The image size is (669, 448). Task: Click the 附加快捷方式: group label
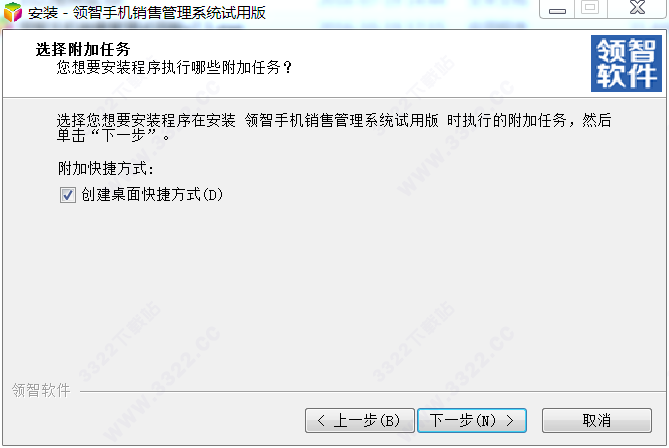click(x=106, y=169)
